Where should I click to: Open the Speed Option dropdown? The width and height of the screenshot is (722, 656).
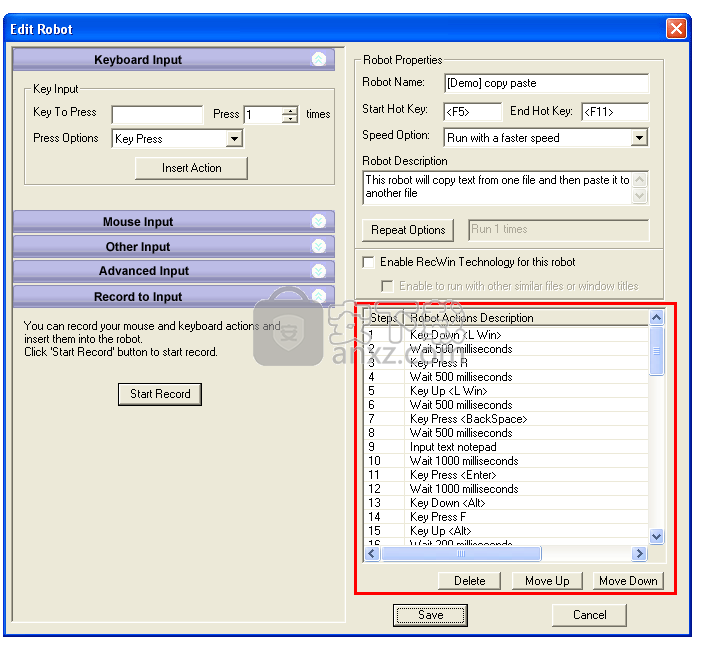(x=639, y=138)
